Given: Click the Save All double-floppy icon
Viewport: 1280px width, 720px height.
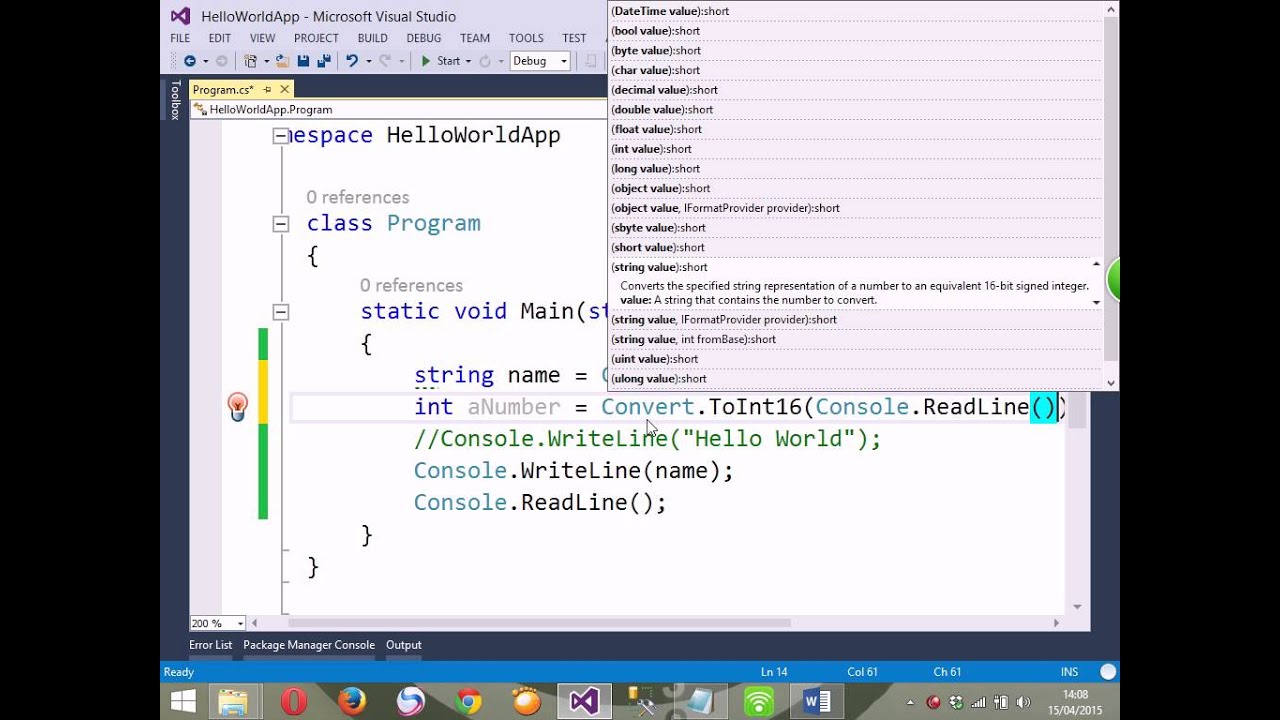Looking at the screenshot, I should click(324, 61).
